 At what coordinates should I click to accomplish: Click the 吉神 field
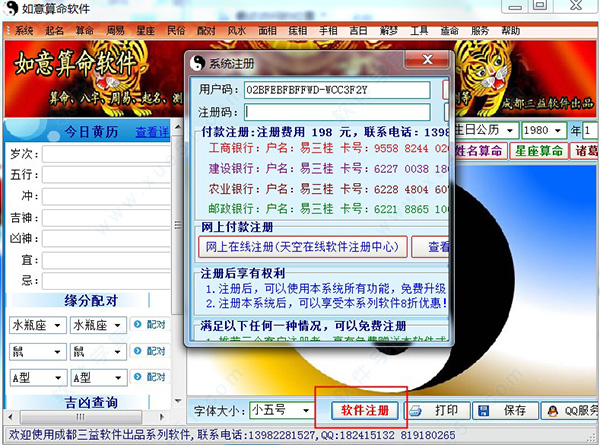[106, 218]
